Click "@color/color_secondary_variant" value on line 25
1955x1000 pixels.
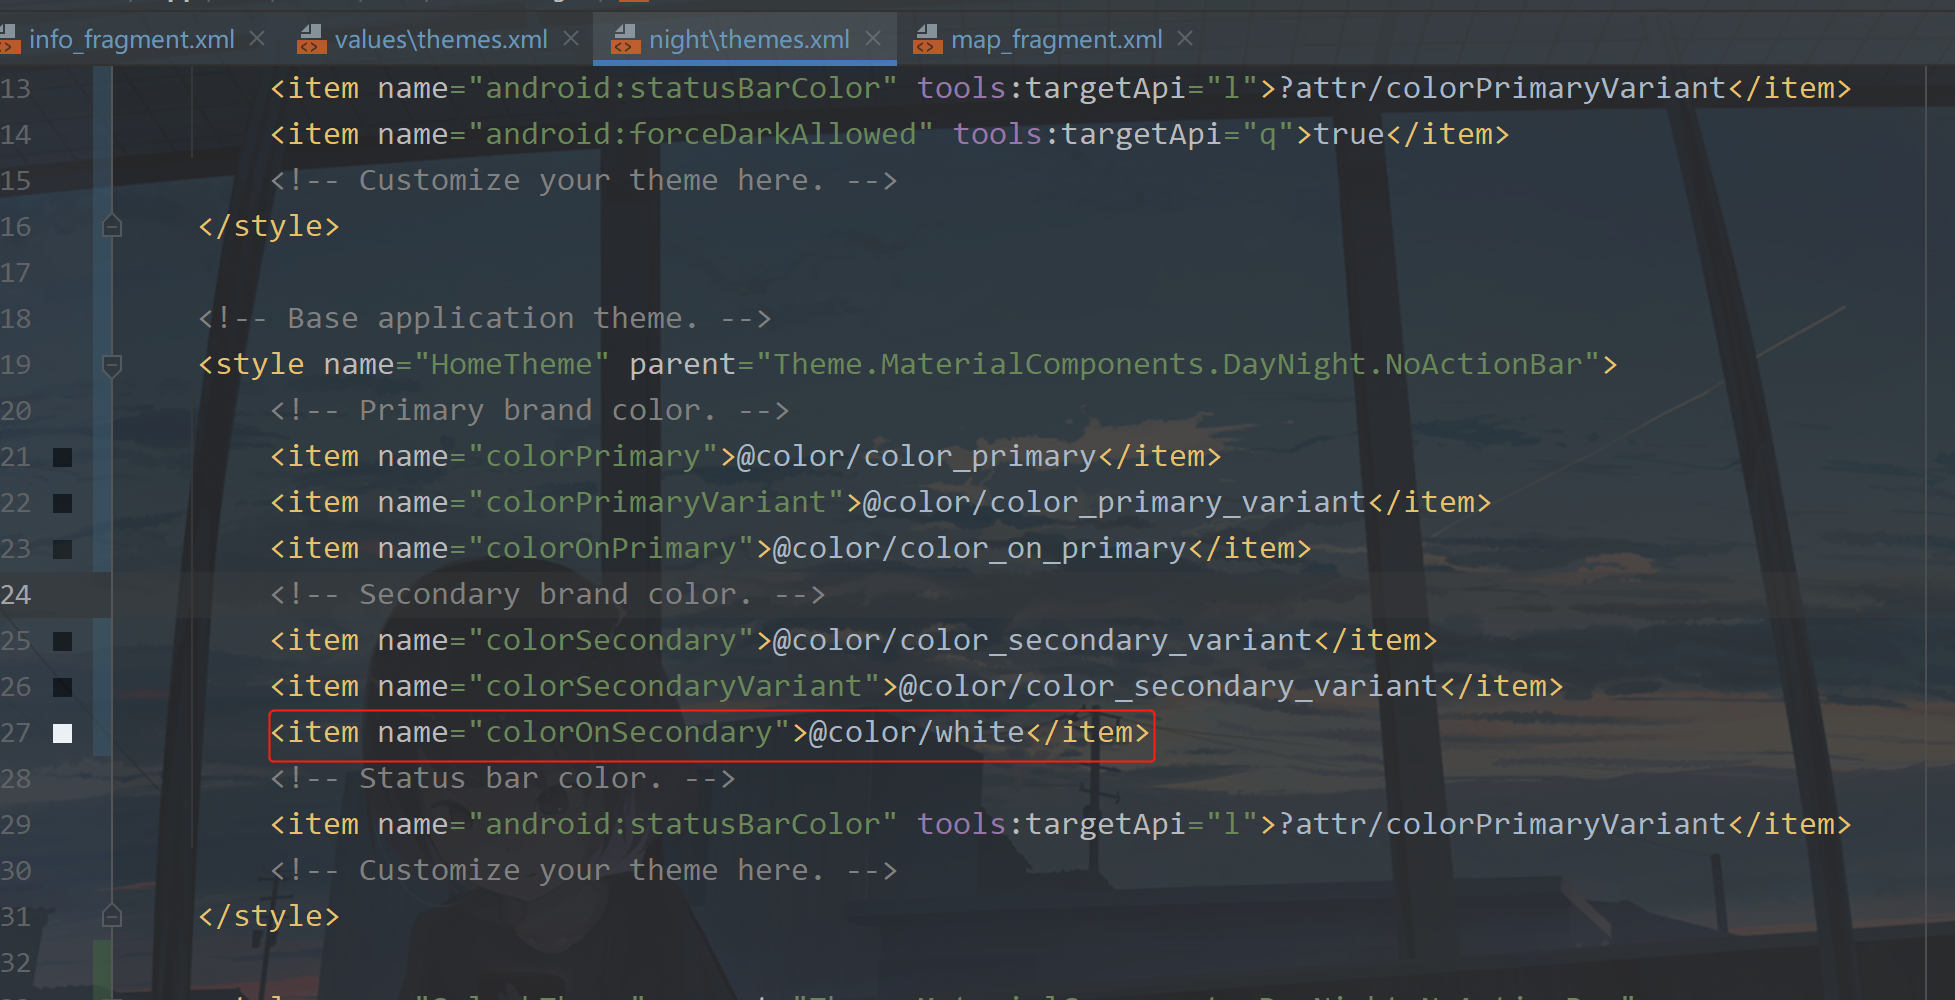(x=1043, y=641)
